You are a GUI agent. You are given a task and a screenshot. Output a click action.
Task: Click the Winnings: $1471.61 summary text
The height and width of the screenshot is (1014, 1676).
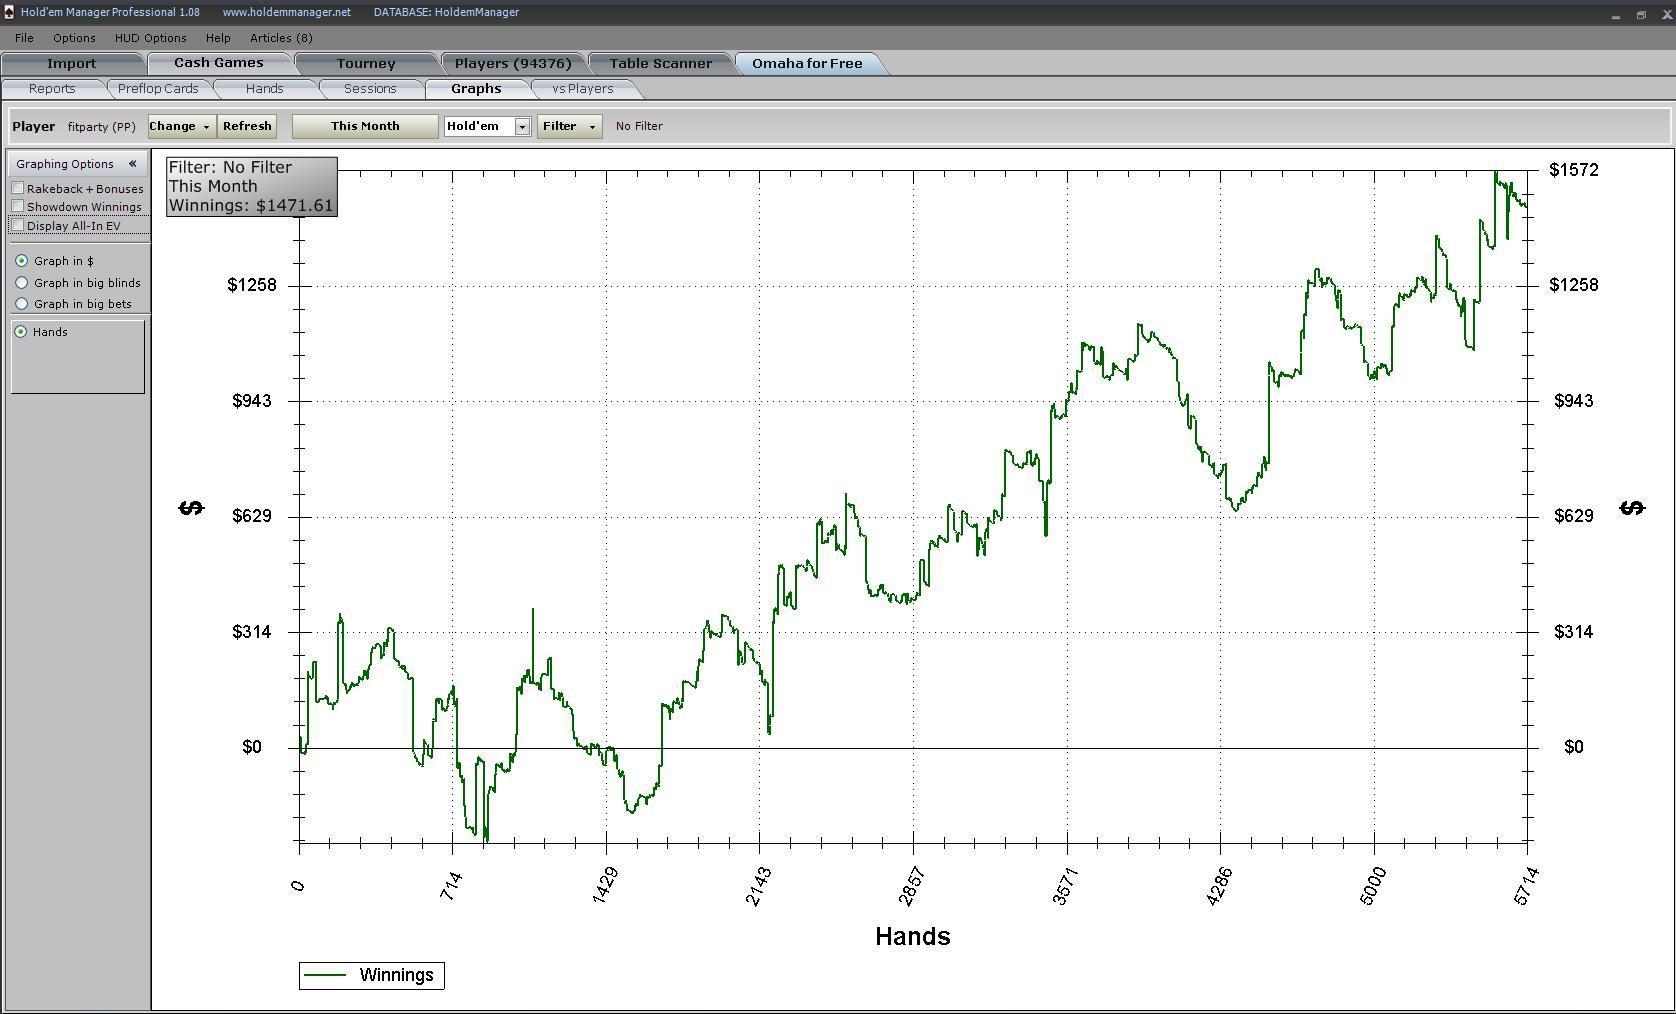(x=250, y=206)
